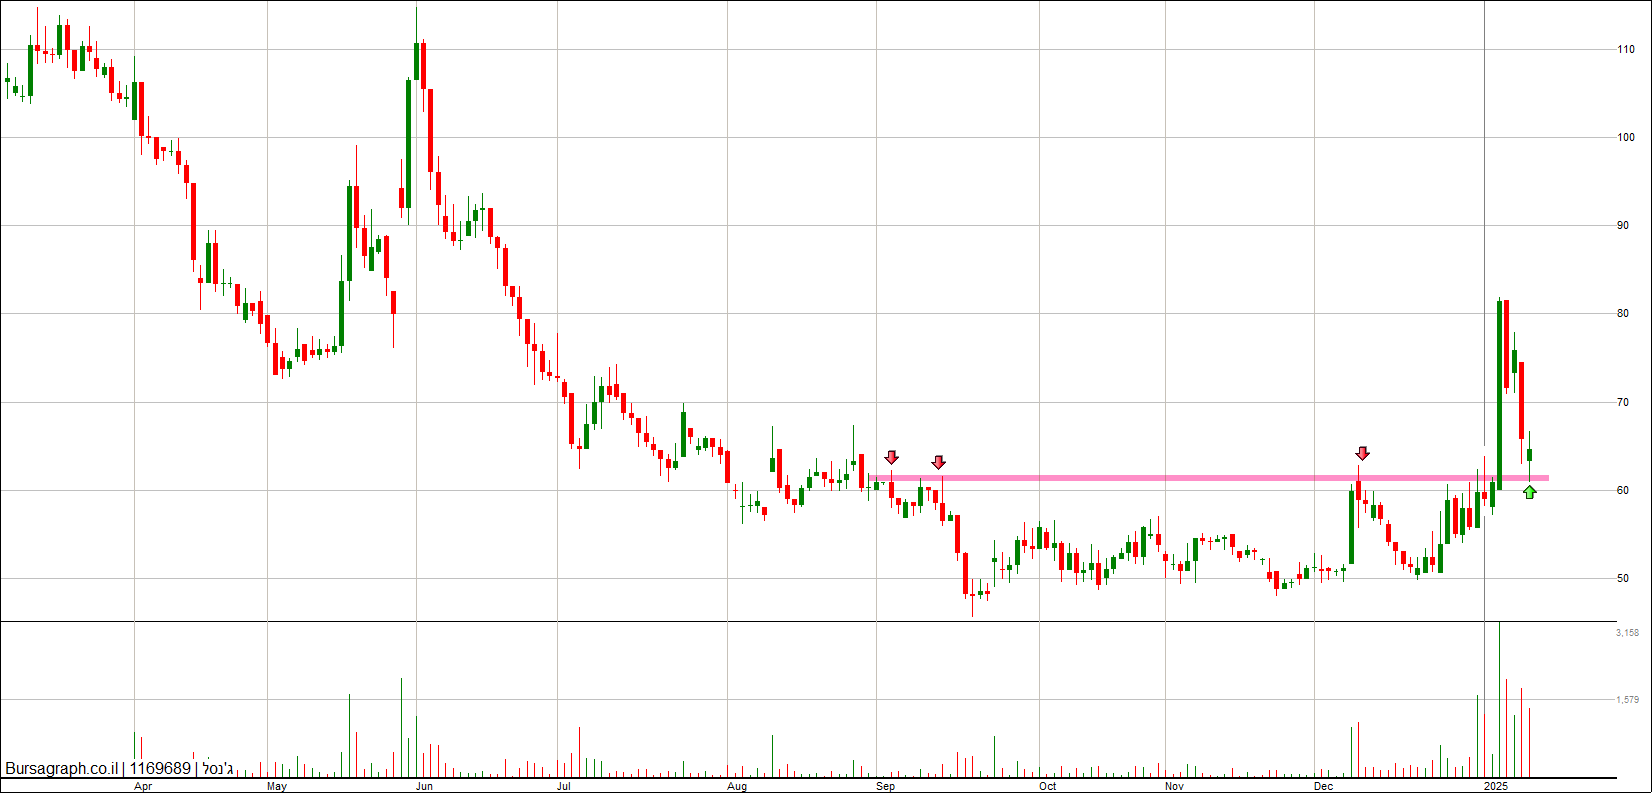
Task: Select the Aug month label
Action: coord(737,786)
